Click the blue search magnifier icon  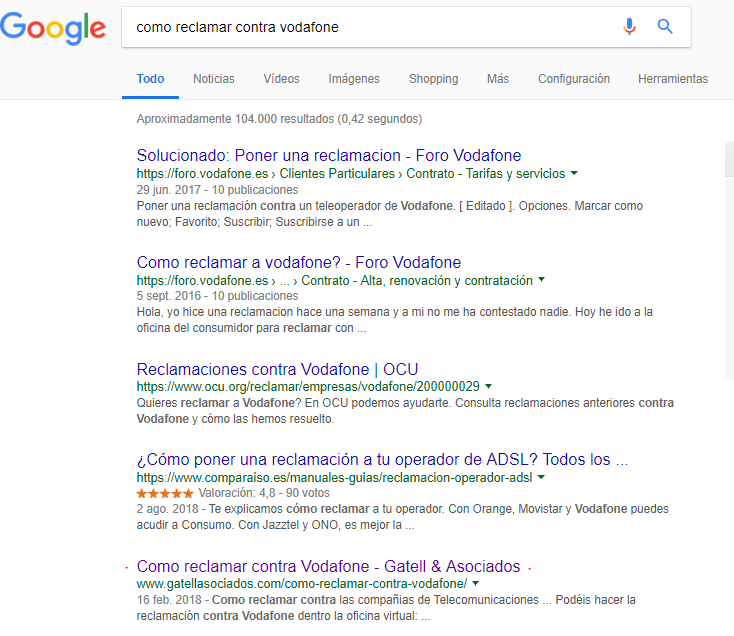pos(665,27)
